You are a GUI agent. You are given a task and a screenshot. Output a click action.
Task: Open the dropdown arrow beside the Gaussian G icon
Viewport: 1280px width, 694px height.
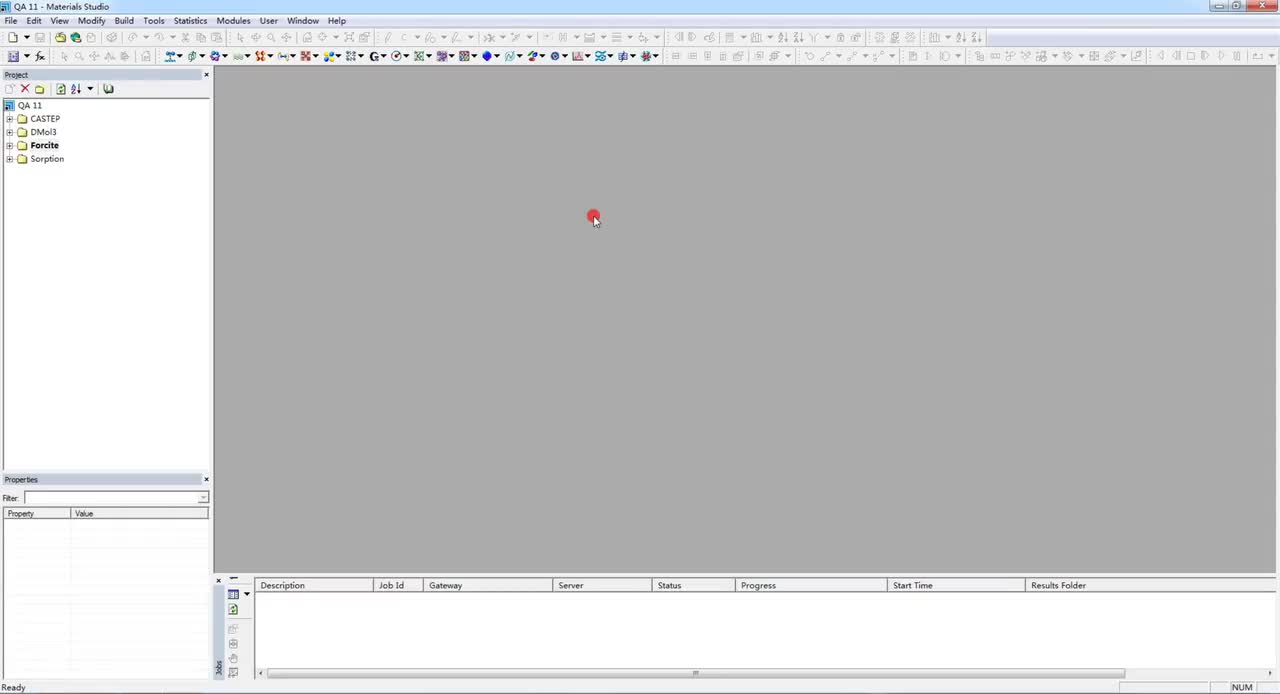[383, 56]
